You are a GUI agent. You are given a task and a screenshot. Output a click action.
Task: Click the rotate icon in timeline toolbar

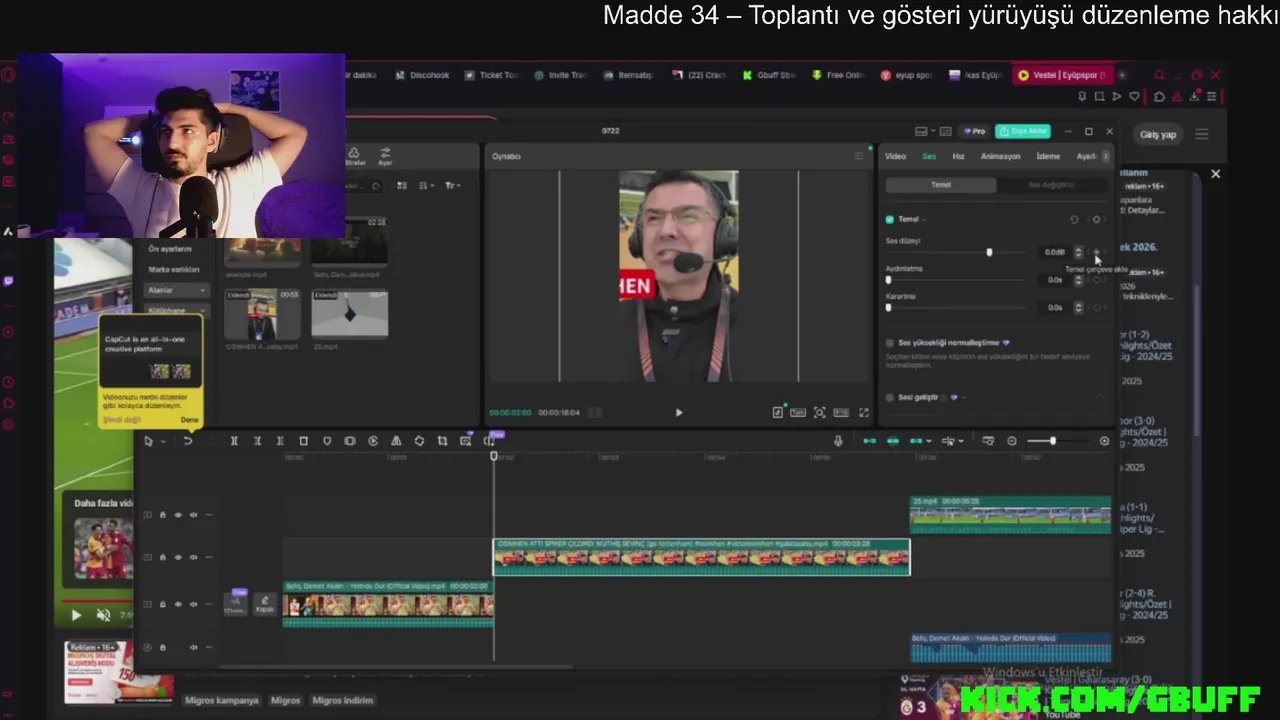(x=419, y=441)
